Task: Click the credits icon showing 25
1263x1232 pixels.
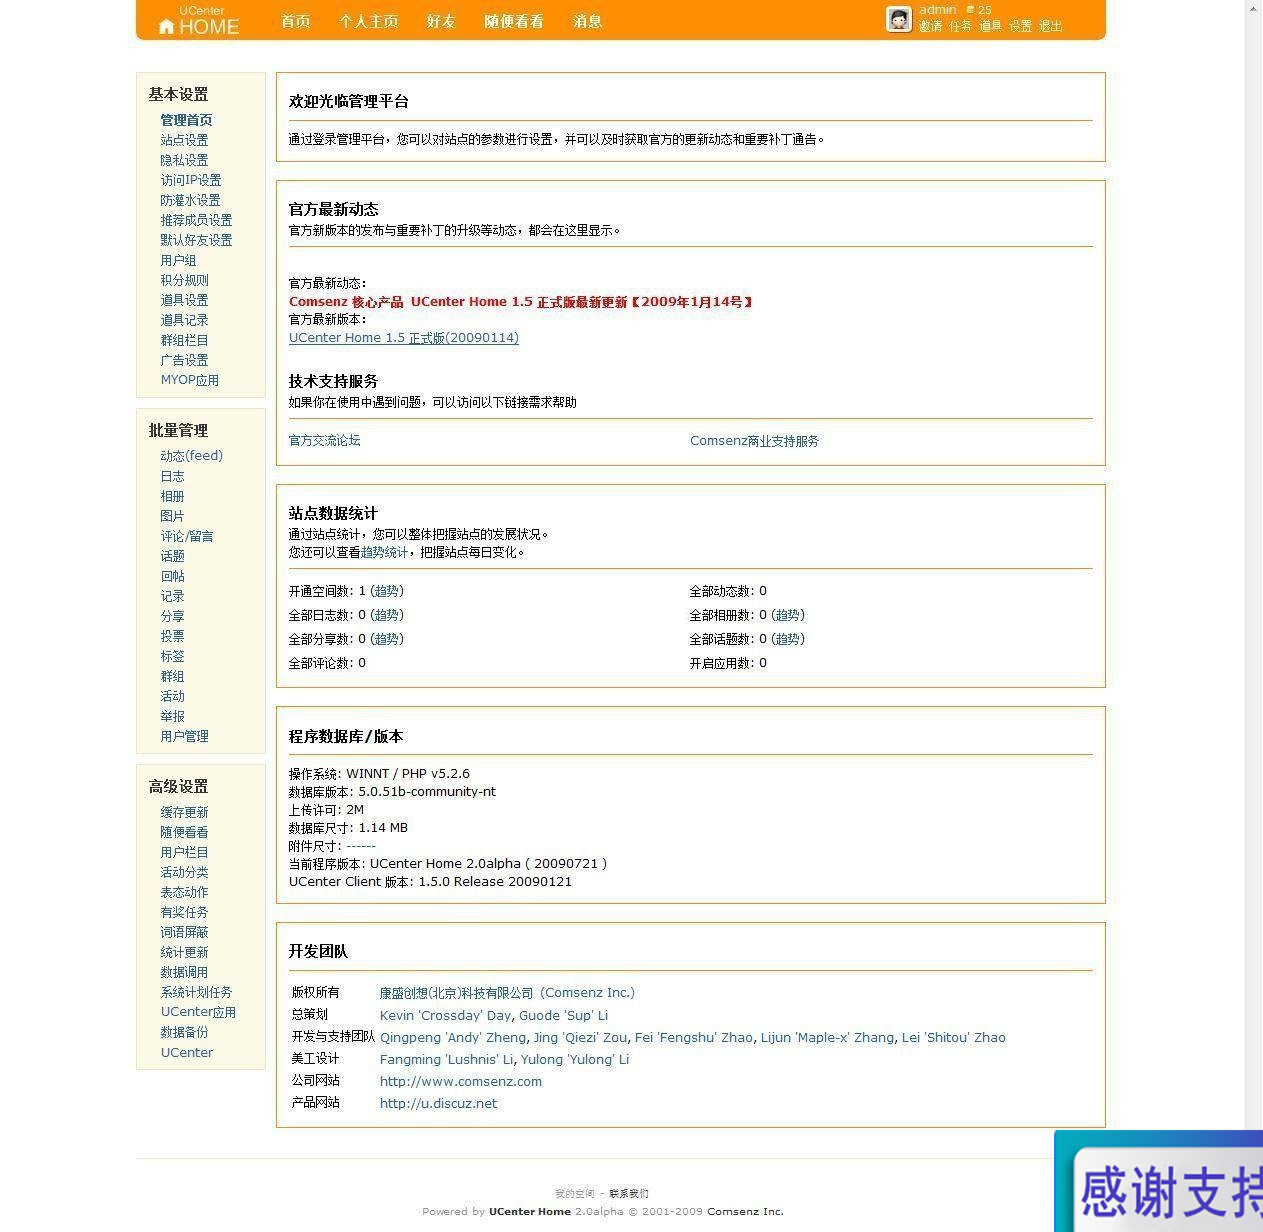Action: coord(970,9)
